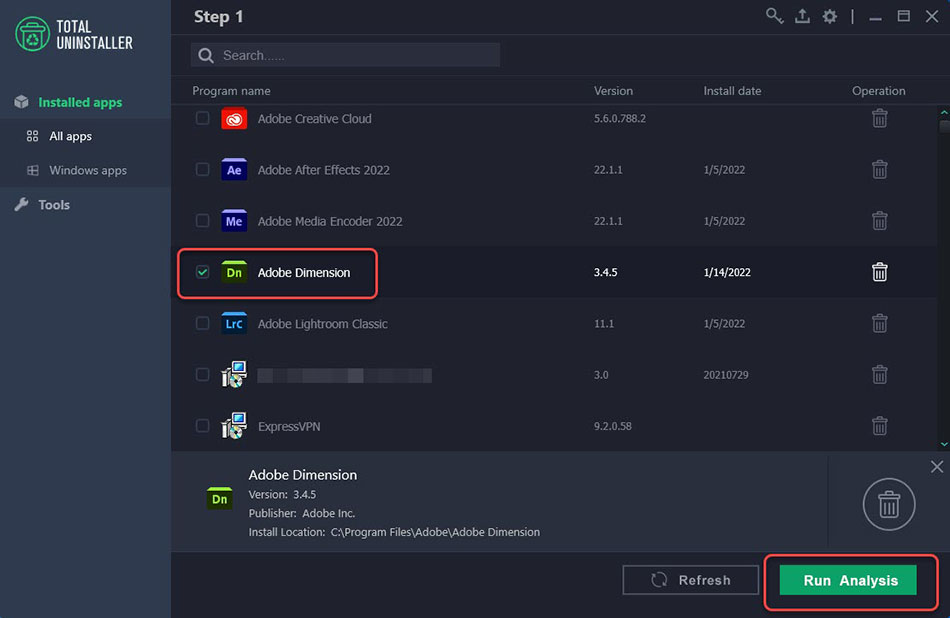950x618 pixels.
Task: Click the trash icon for Adobe After Effects 2022
Action: coord(879,170)
